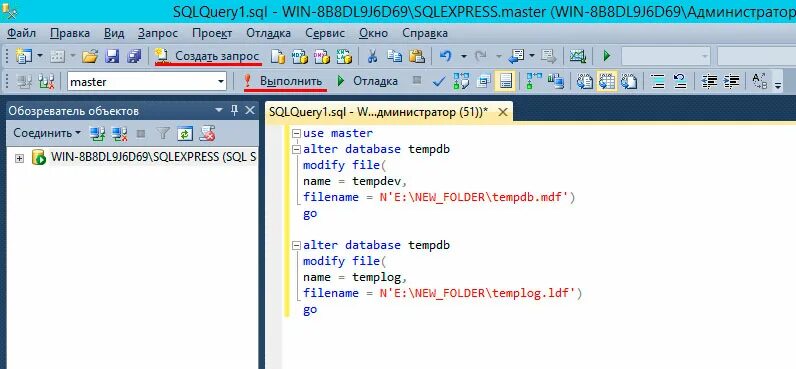Click the DMX query icon
Screen dimensions: 796x369
click(x=322, y=56)
